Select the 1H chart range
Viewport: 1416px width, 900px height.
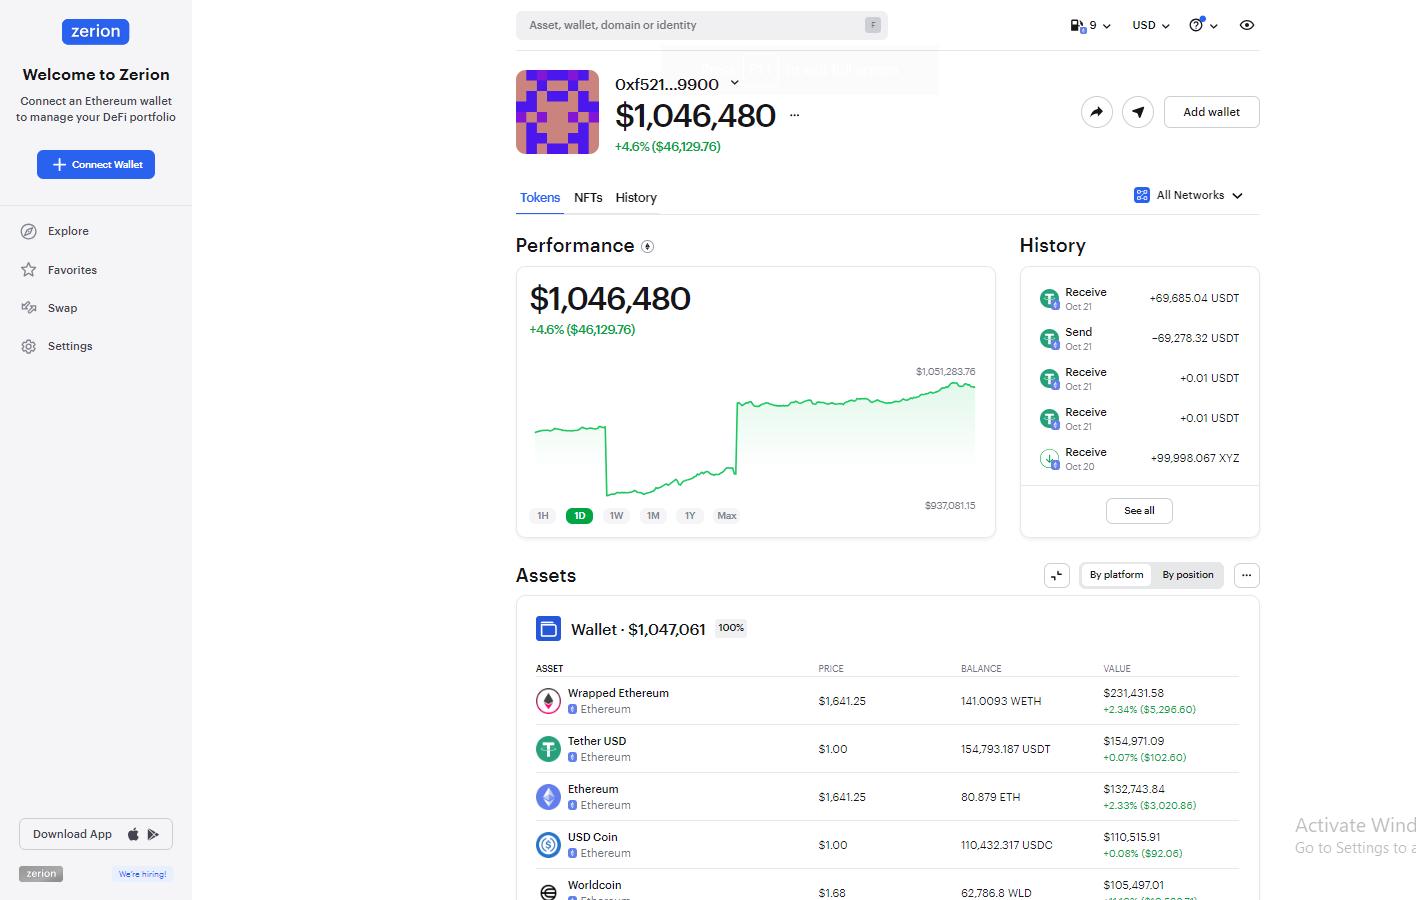tap(543, 516)
